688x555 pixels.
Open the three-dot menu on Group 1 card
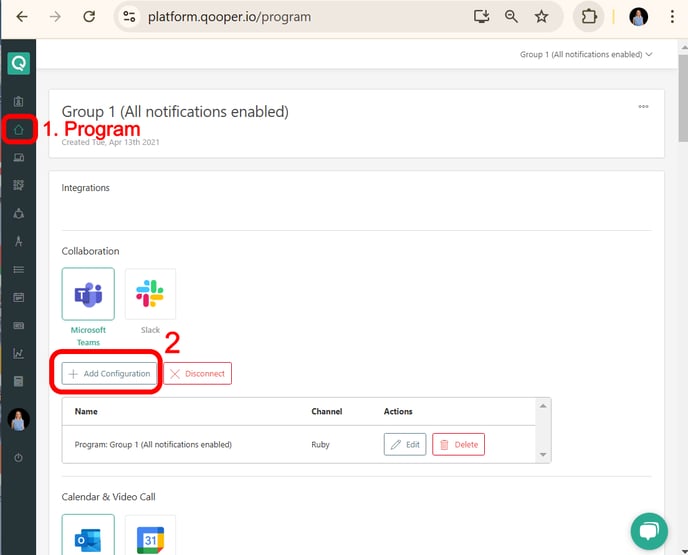click(x=643, y=107)
